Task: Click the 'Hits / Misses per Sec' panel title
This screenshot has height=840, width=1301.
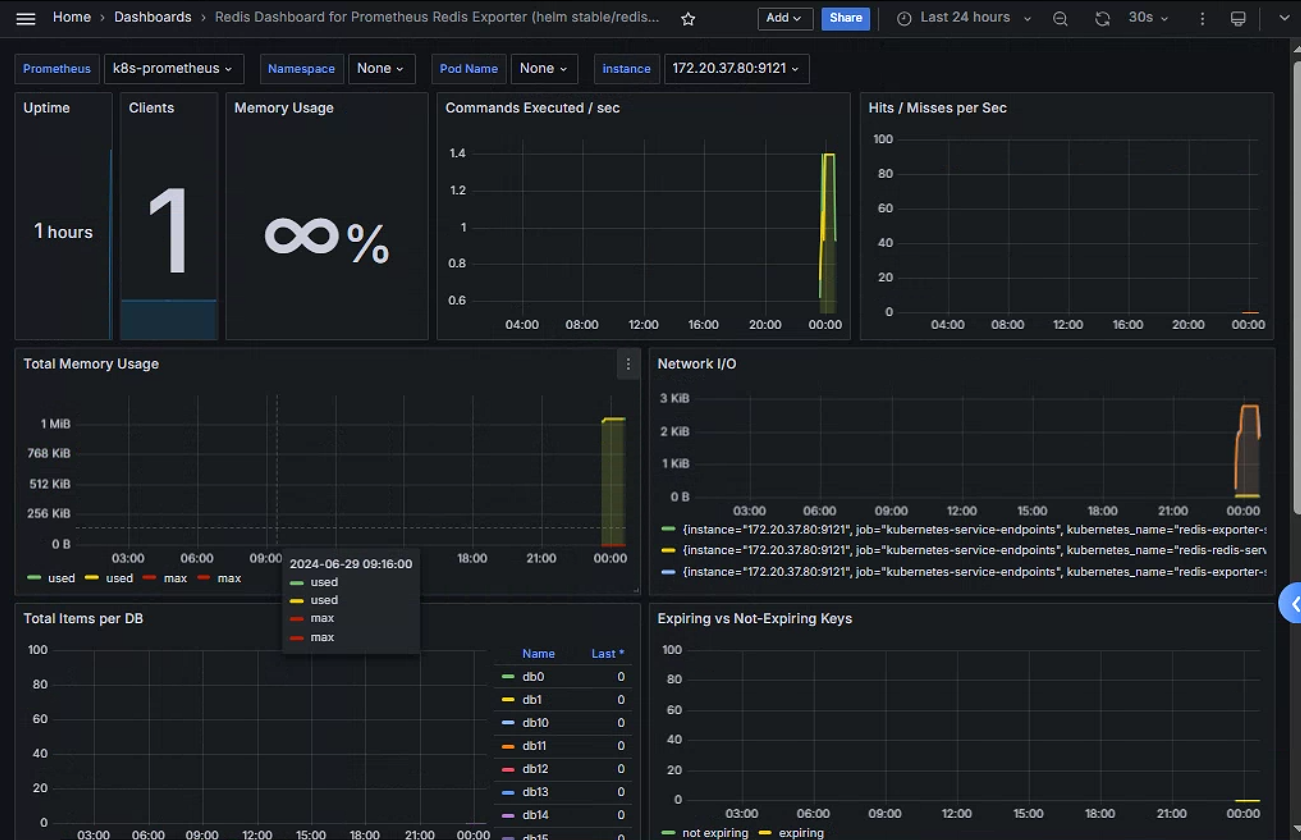Action: [937, 108]
